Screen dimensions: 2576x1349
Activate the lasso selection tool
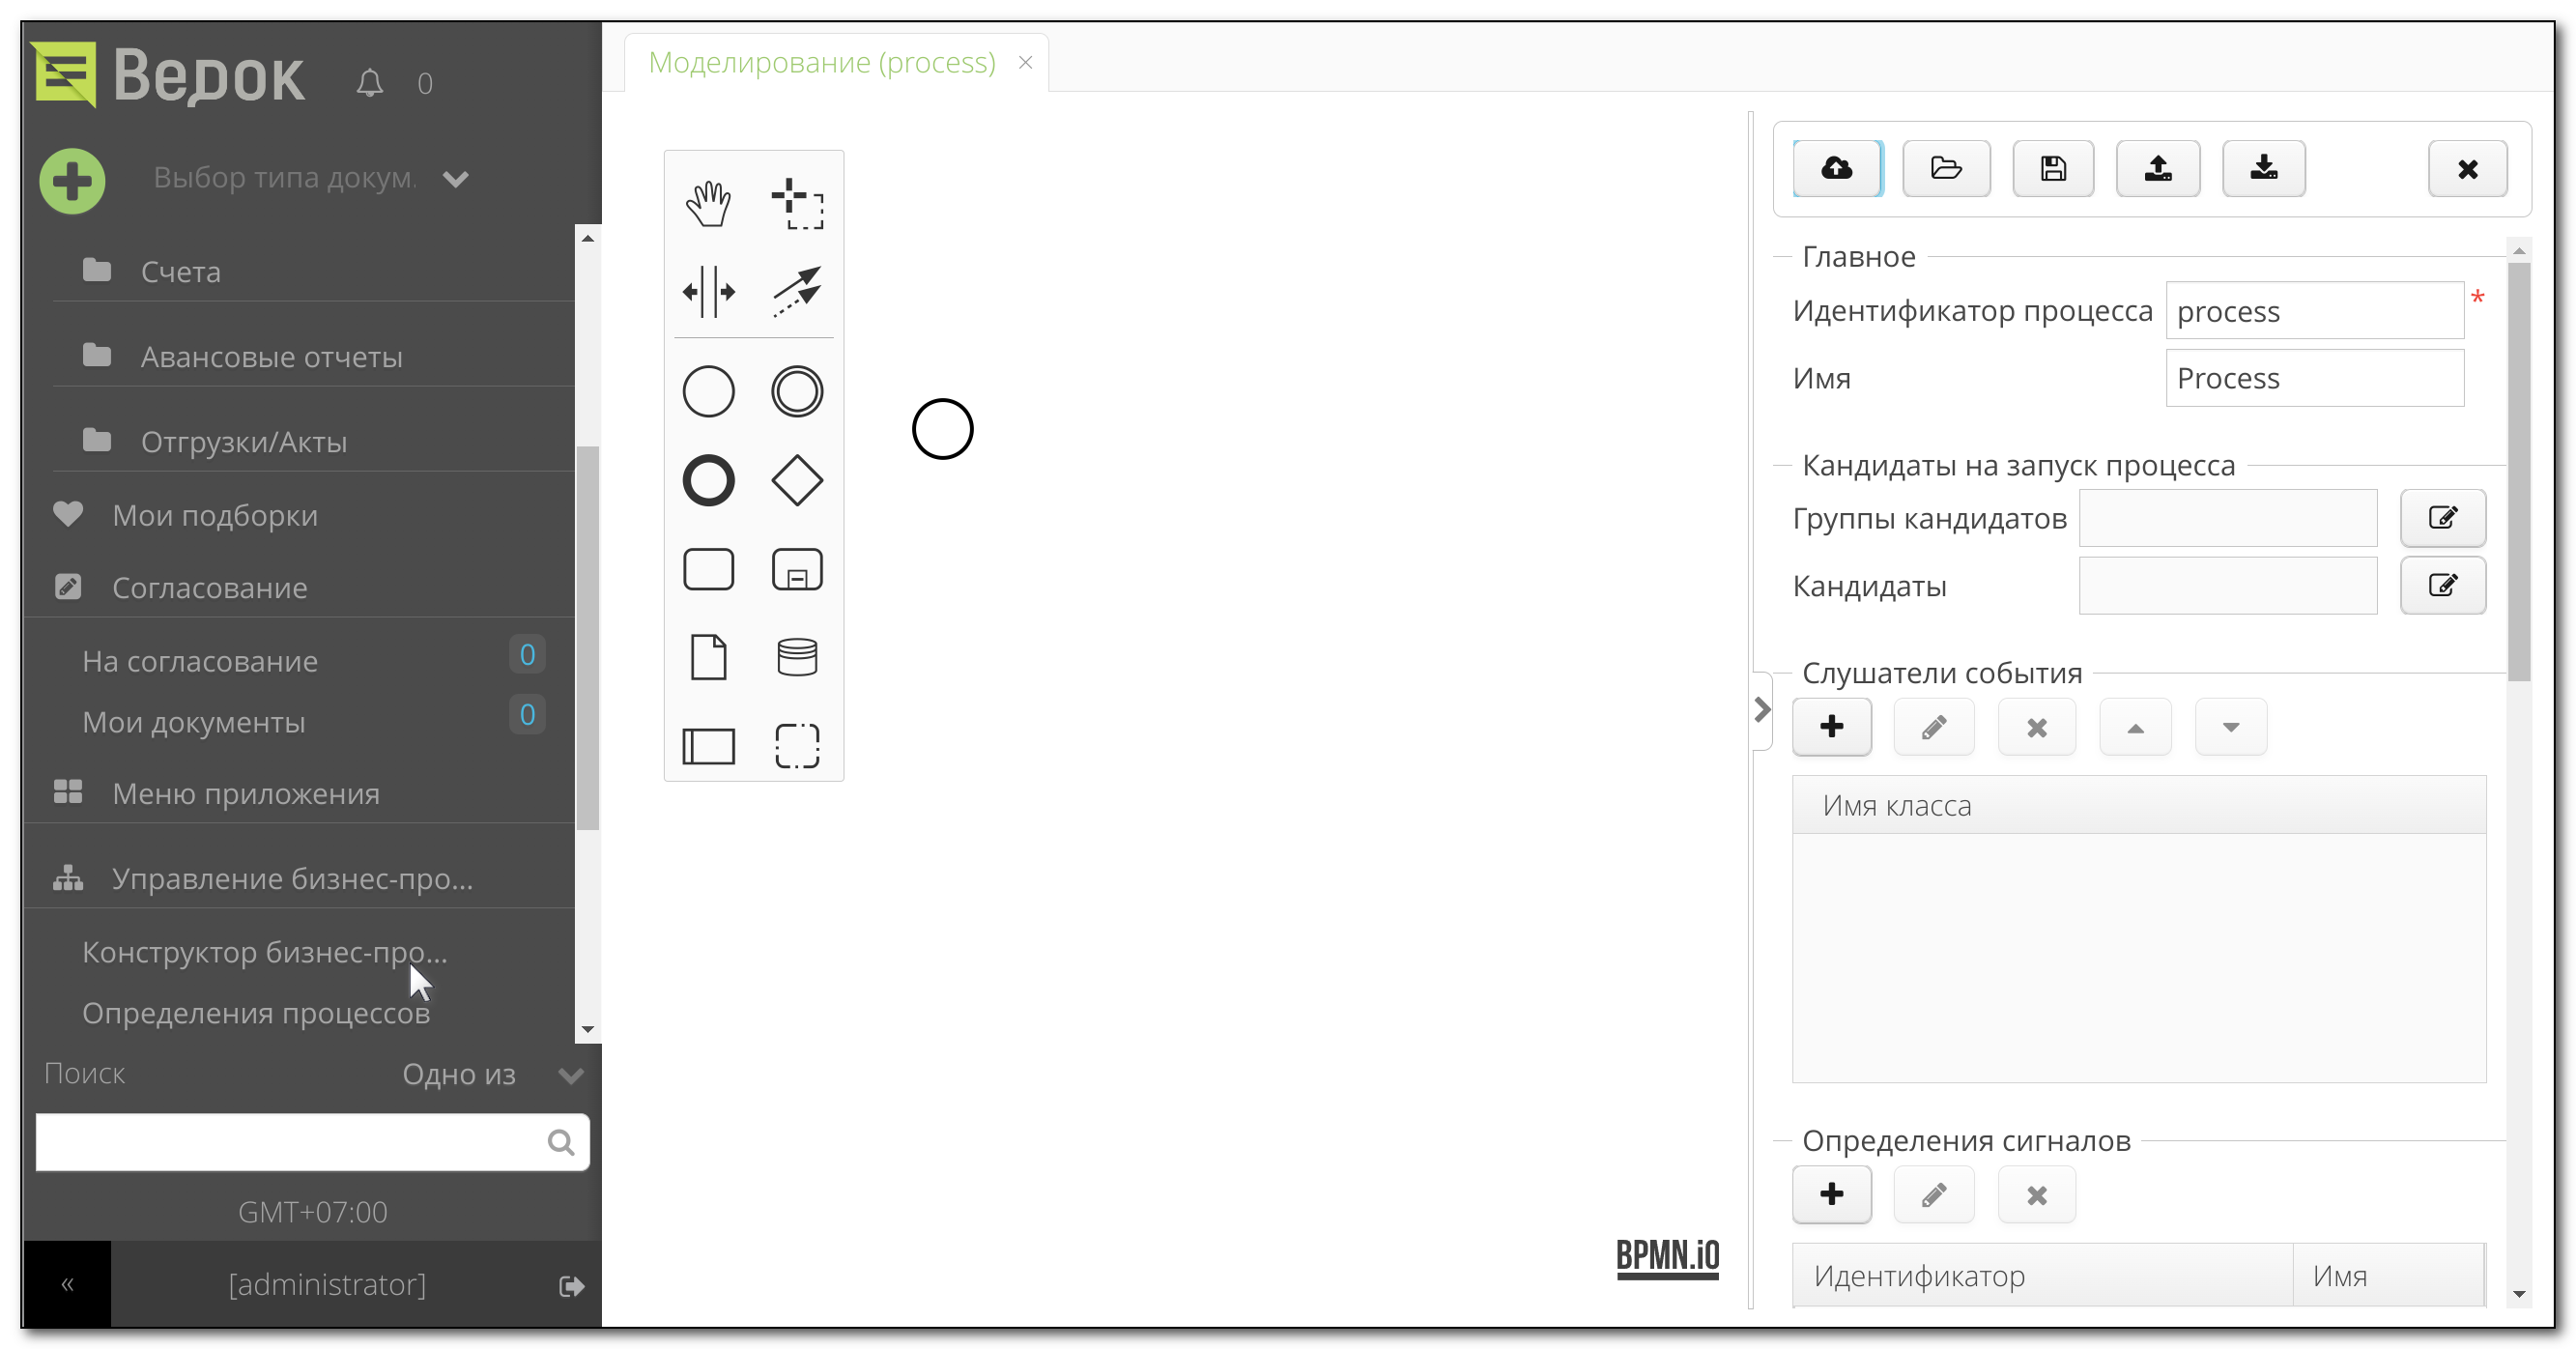coord(797,203)
